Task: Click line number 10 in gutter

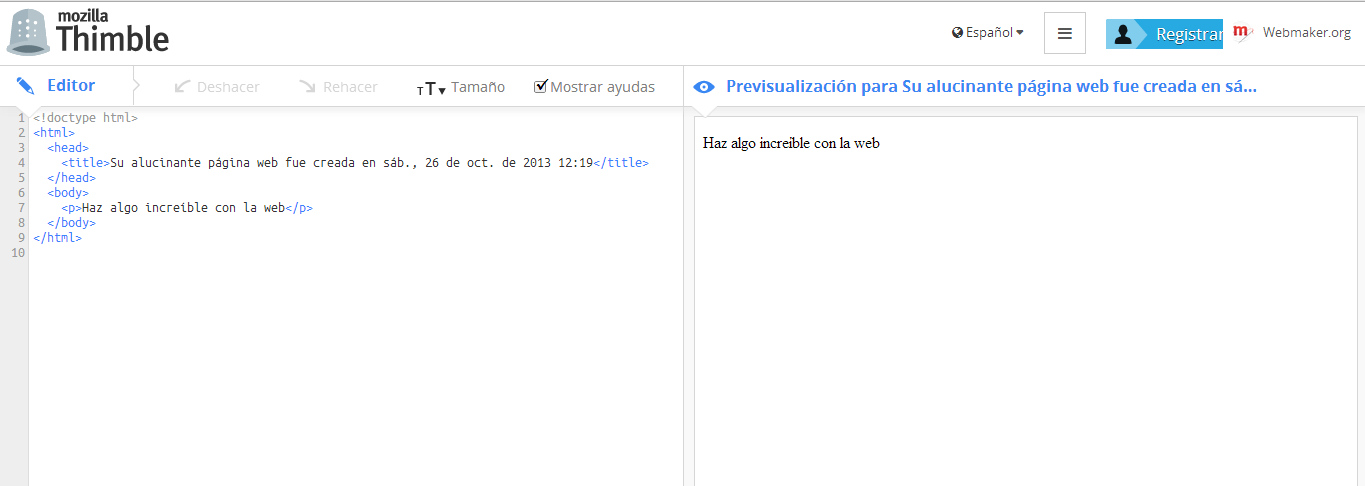Action: coord(17,253)
